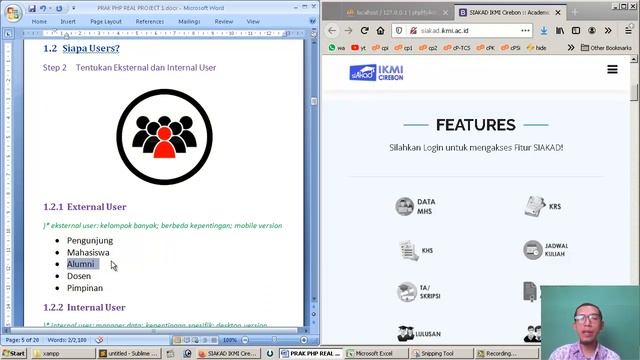Click the 'Alumni' list item in document
This screenshot has width=640, height=360.
[x=80, y=264]
